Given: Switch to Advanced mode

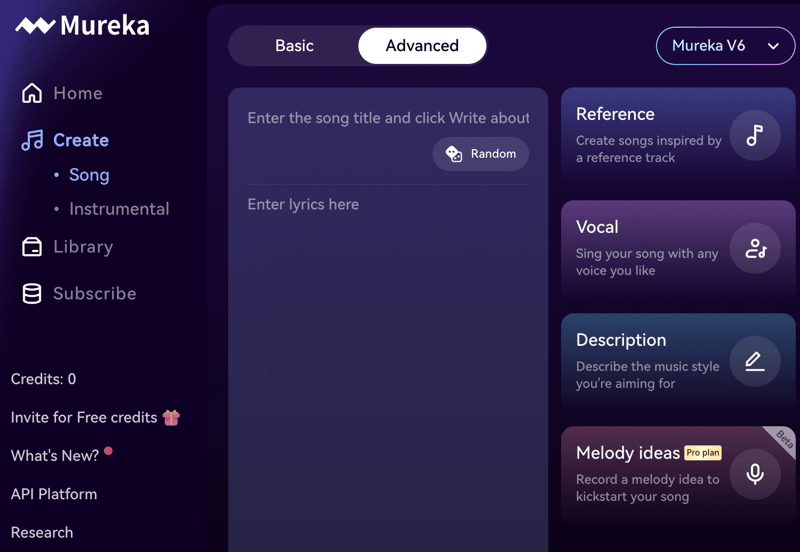Looking at the screenshot, I should pyautogui.click(x=422, y=46).
